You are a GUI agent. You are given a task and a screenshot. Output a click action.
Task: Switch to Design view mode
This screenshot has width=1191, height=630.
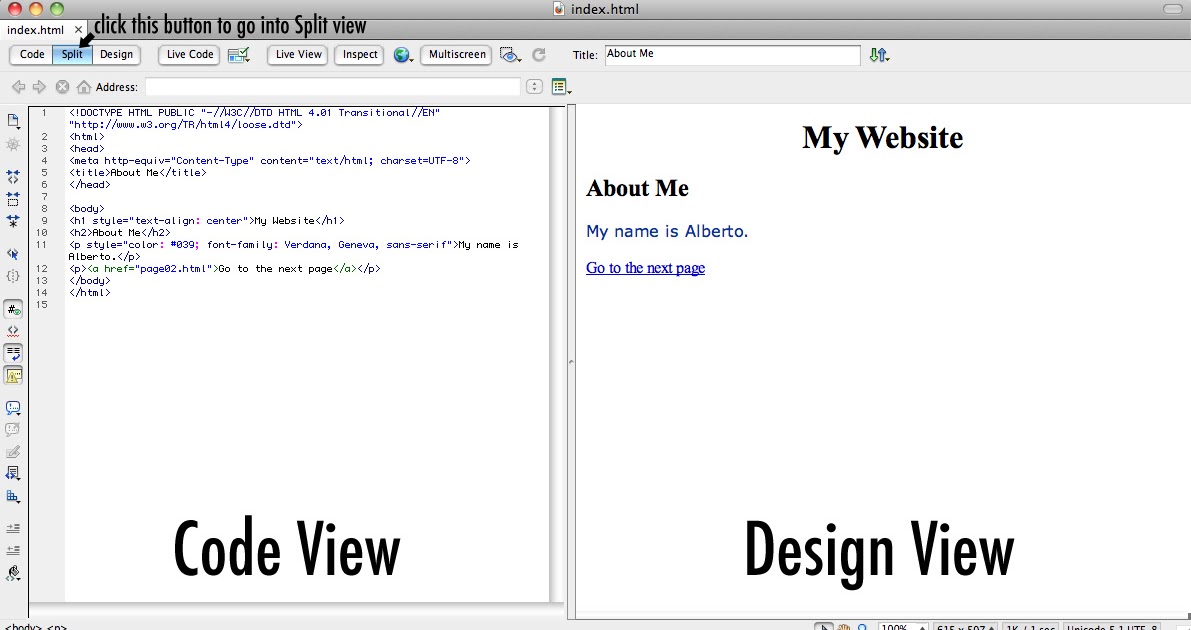point(116,55)
